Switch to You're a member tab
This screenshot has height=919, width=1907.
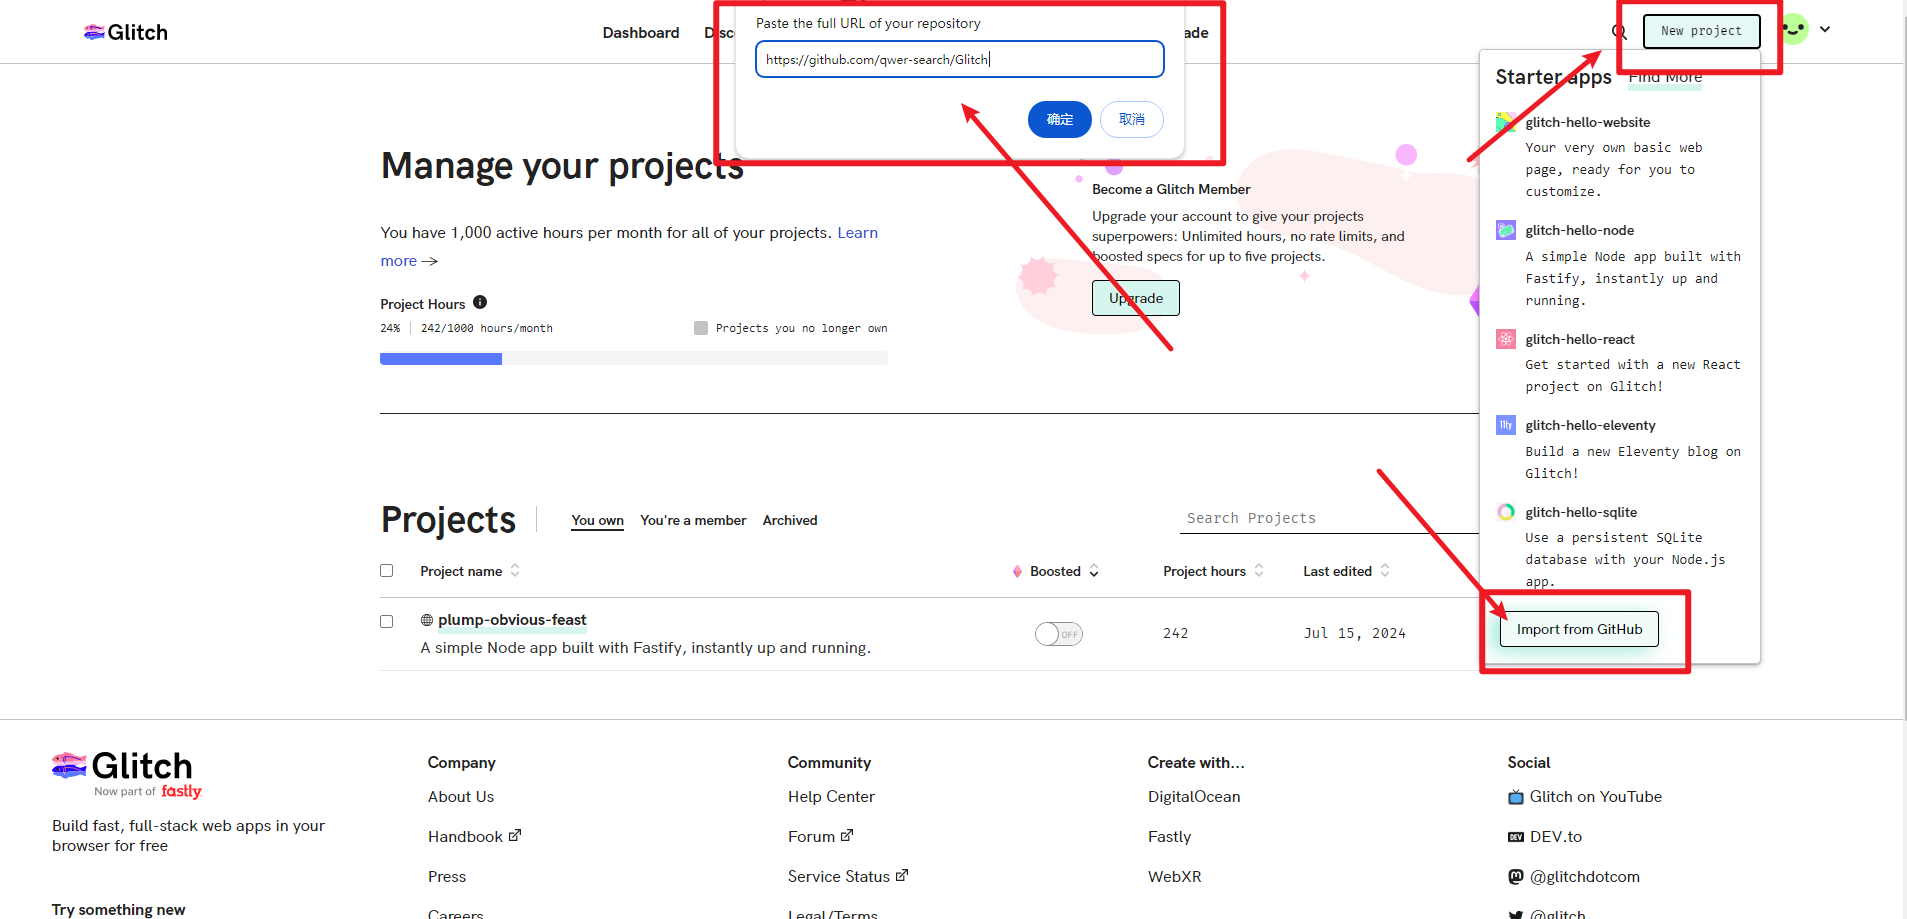click(x=693, y=520)
